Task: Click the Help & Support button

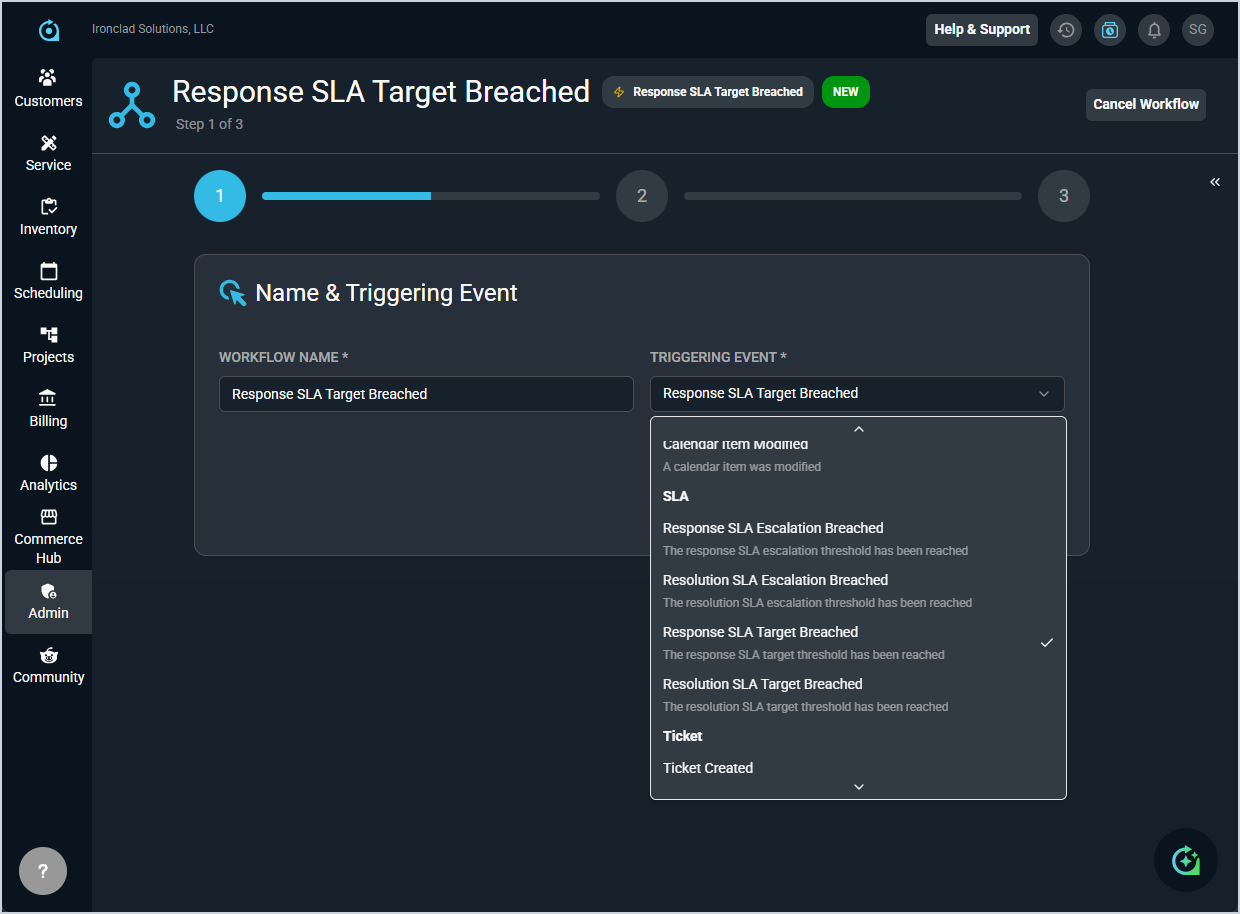Action: [x=981, y=30]
